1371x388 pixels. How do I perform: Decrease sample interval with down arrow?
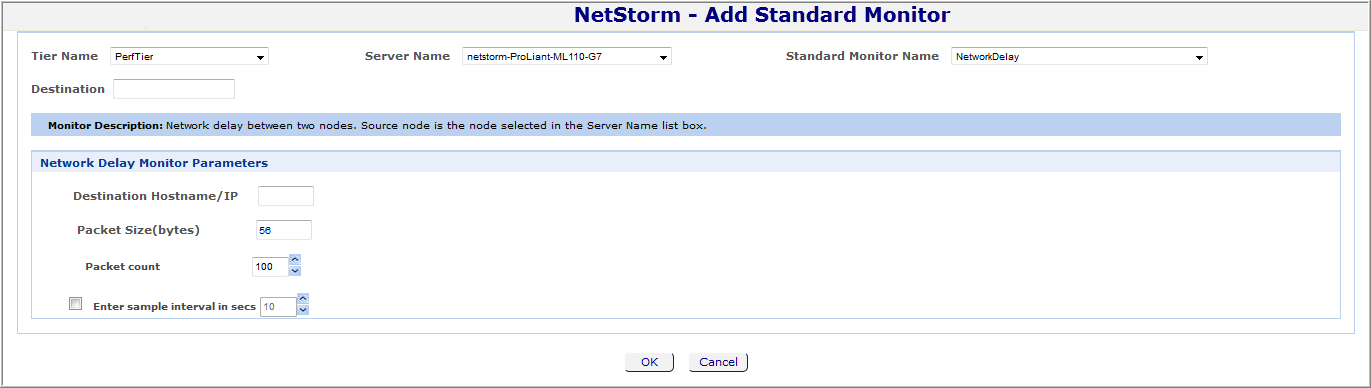pos(303,310)
